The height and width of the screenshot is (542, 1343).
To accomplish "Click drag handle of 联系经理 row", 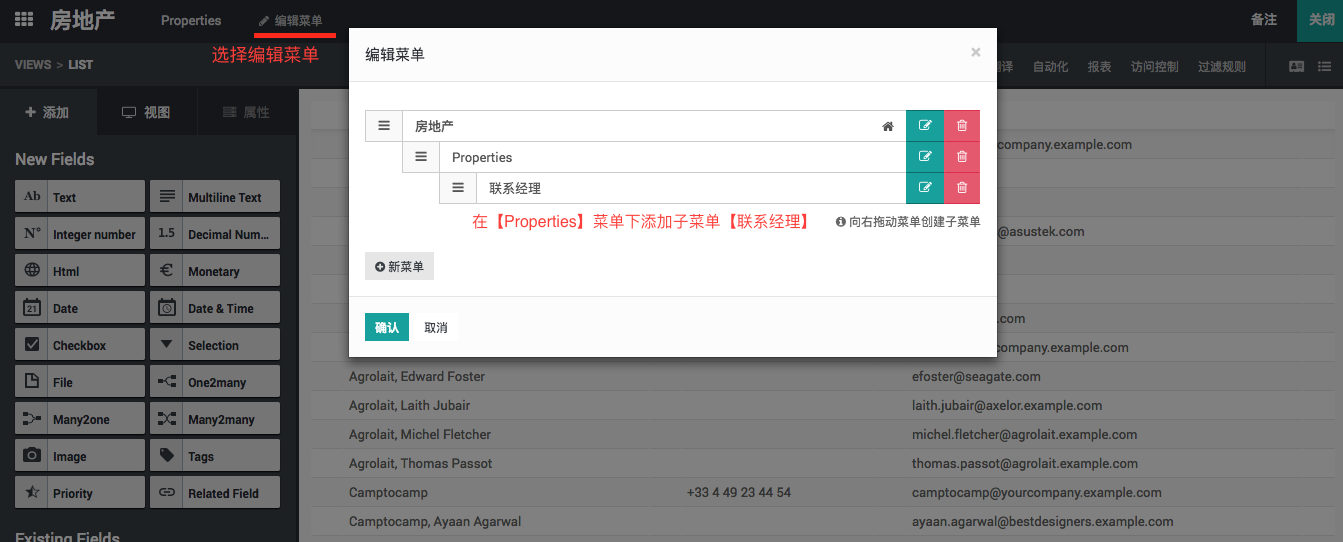I will 458,188.
